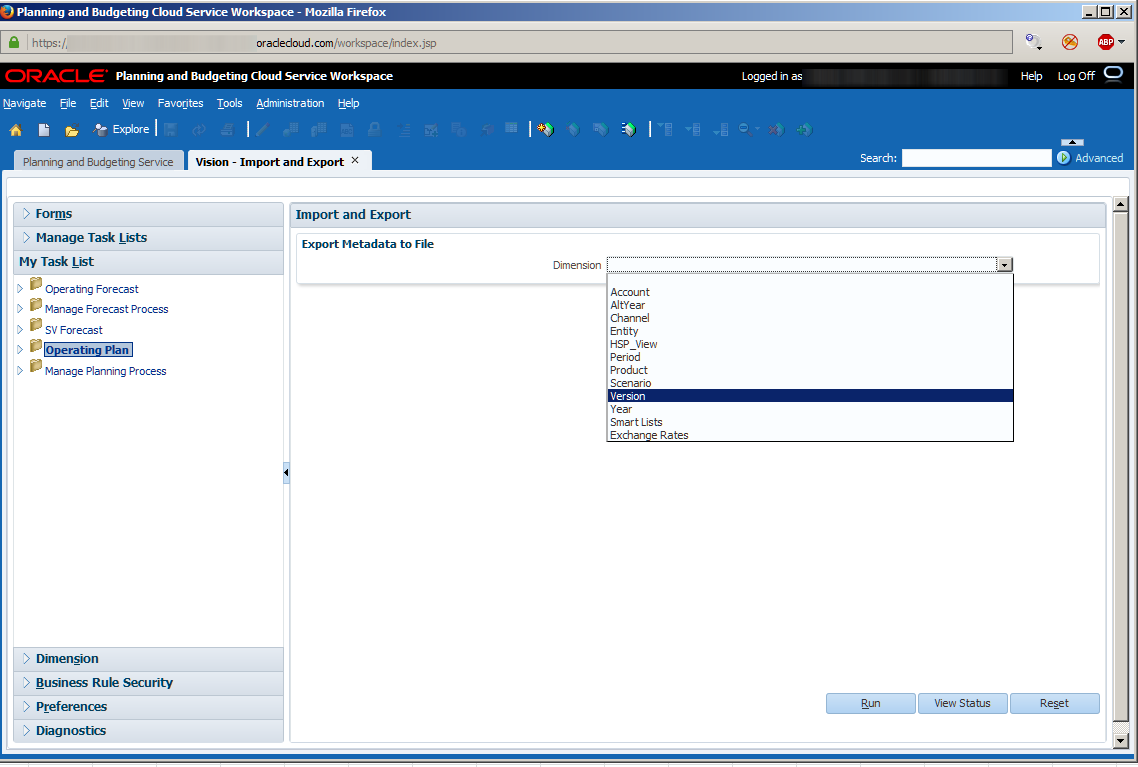Image resolution: width=1138 pixels, height=767 pixels.
Task: Click the Dimension dropdown arrow button
Action: click(x=1004, y=265)
